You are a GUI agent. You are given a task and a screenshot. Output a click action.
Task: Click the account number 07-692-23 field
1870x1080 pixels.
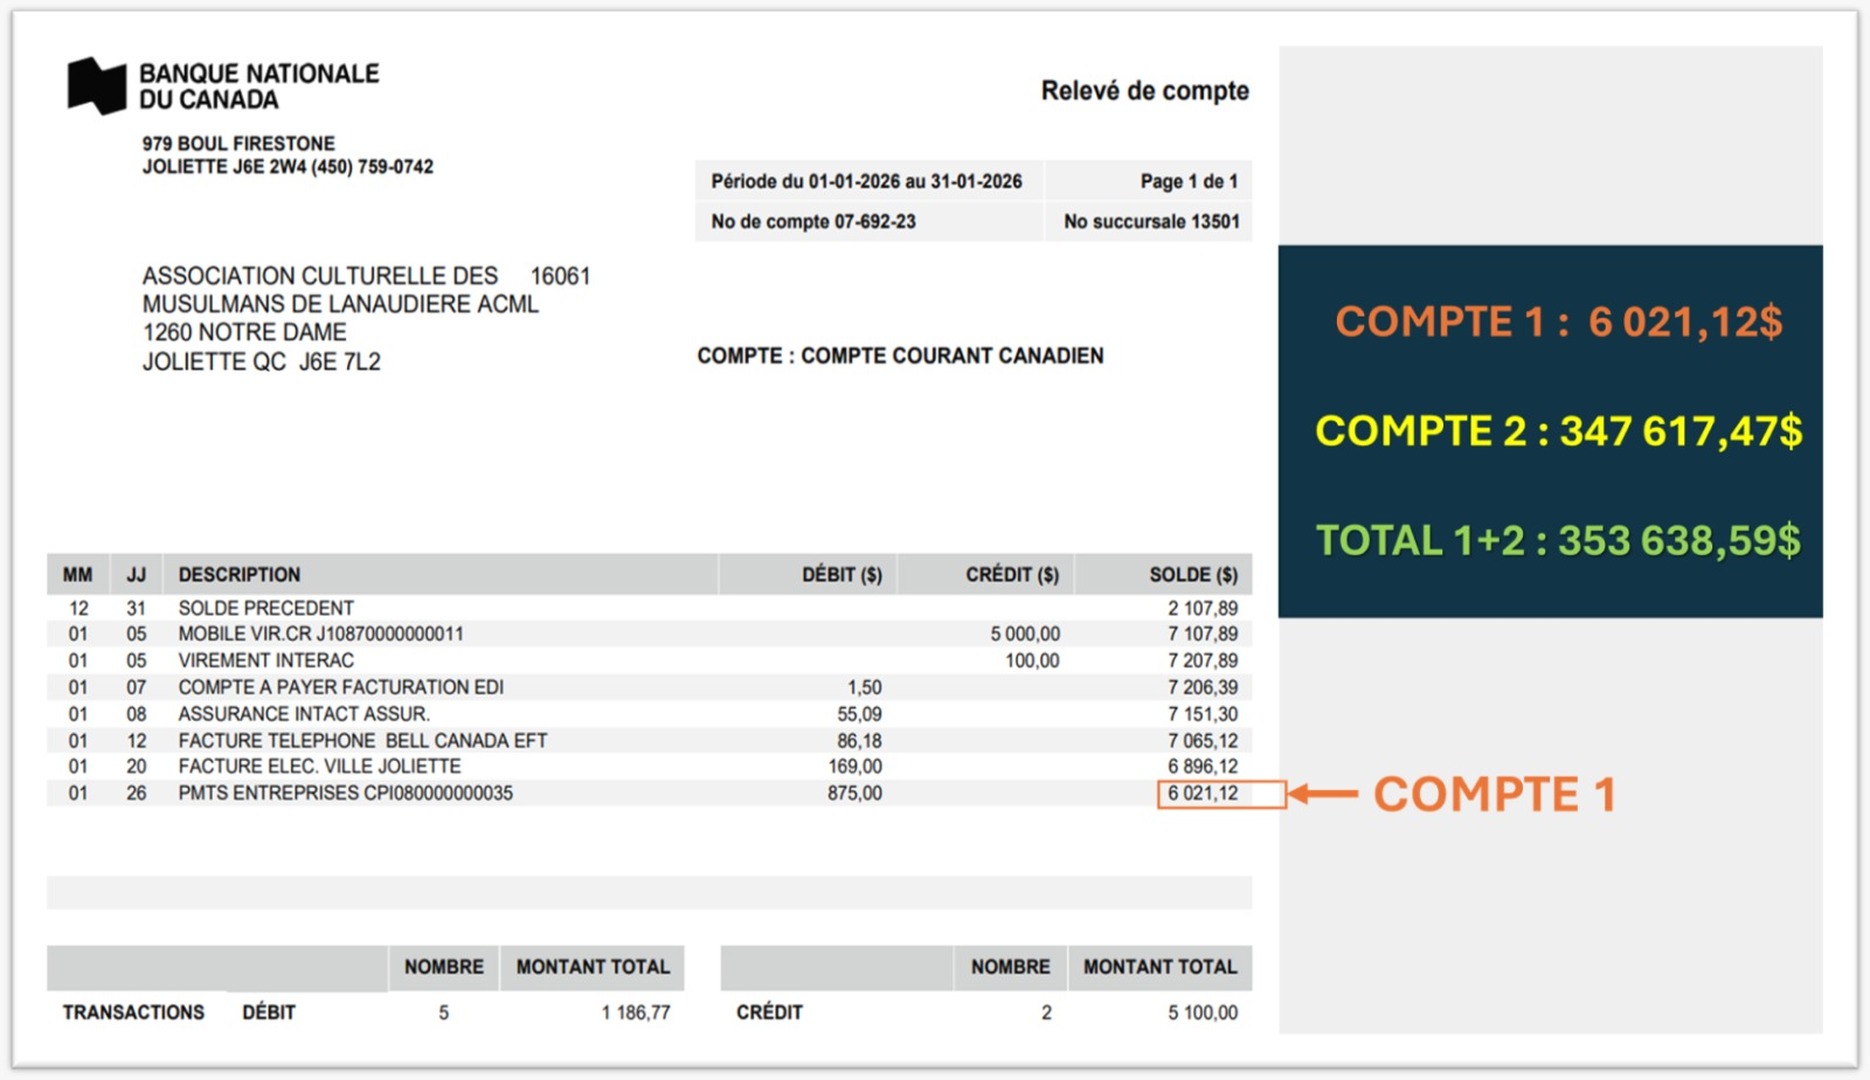pos(813,222)
